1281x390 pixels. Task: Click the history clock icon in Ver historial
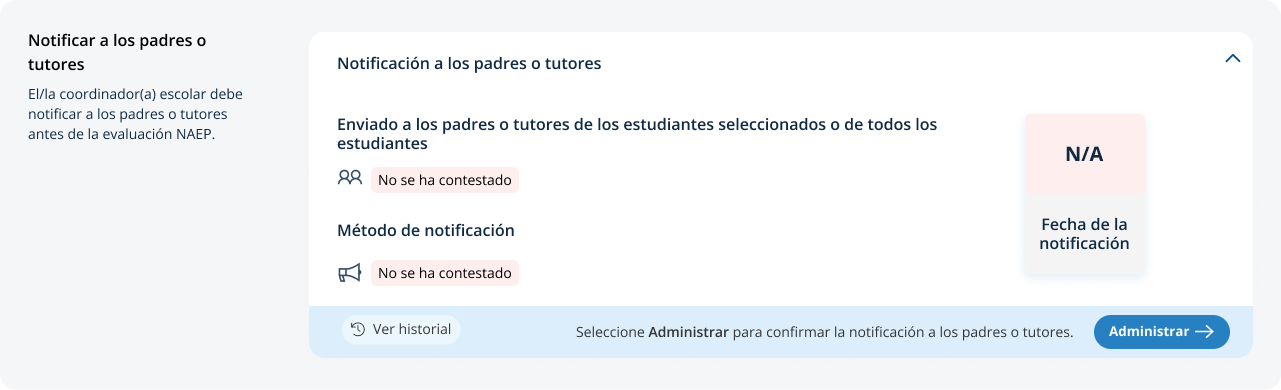point(358,329)
